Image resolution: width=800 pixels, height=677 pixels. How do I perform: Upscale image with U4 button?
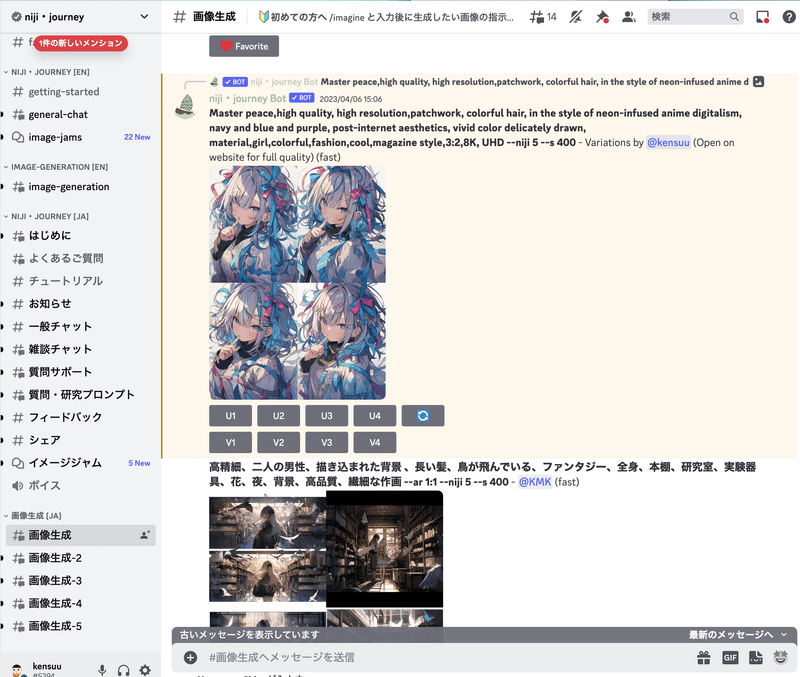[375, 416]
